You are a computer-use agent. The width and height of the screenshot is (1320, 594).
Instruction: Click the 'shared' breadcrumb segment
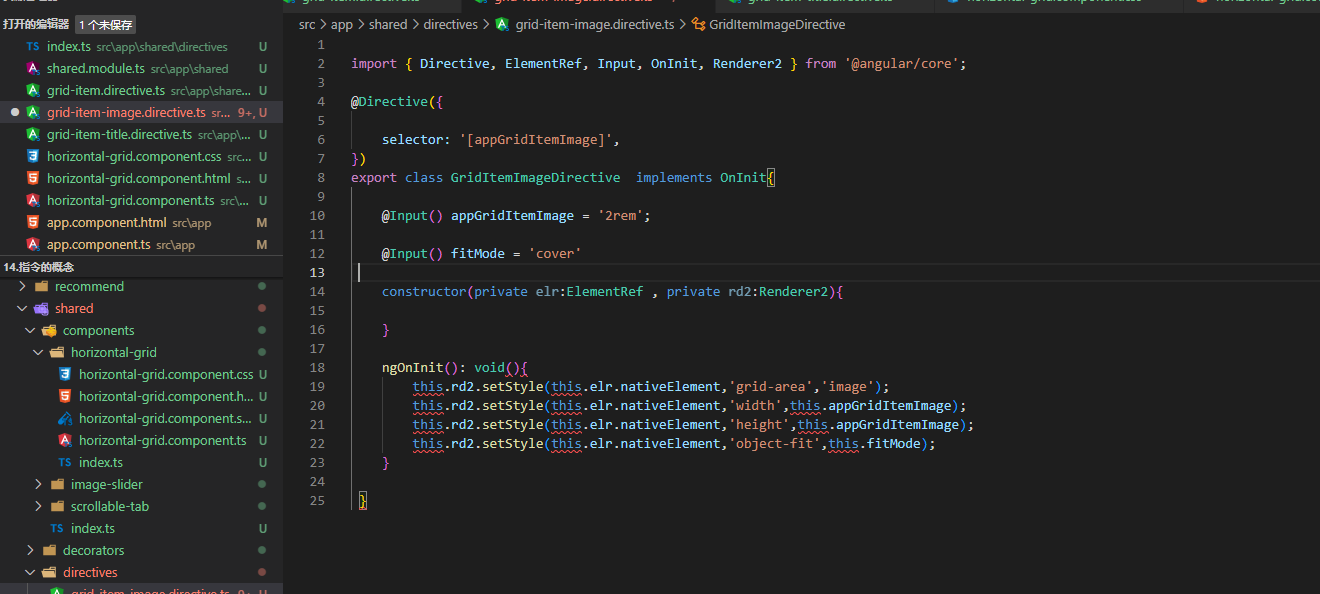pos(388,25)
